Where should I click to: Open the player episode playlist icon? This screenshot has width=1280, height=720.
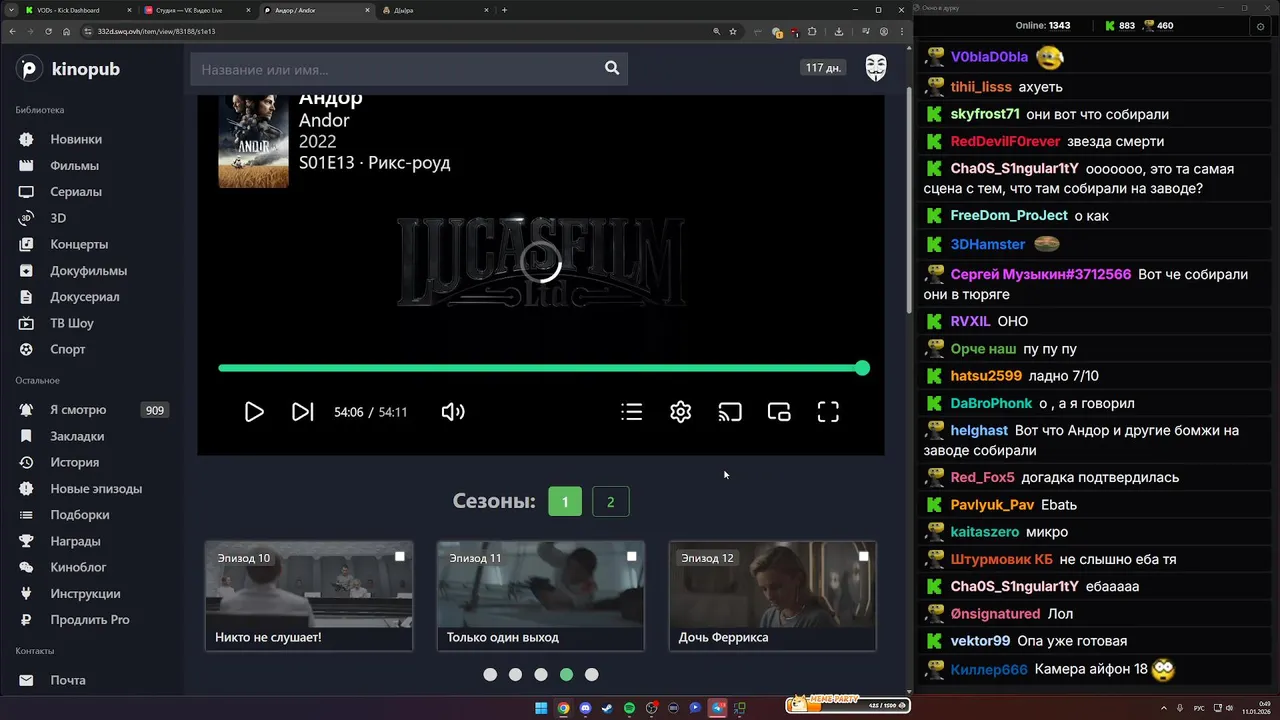point(631,412)
